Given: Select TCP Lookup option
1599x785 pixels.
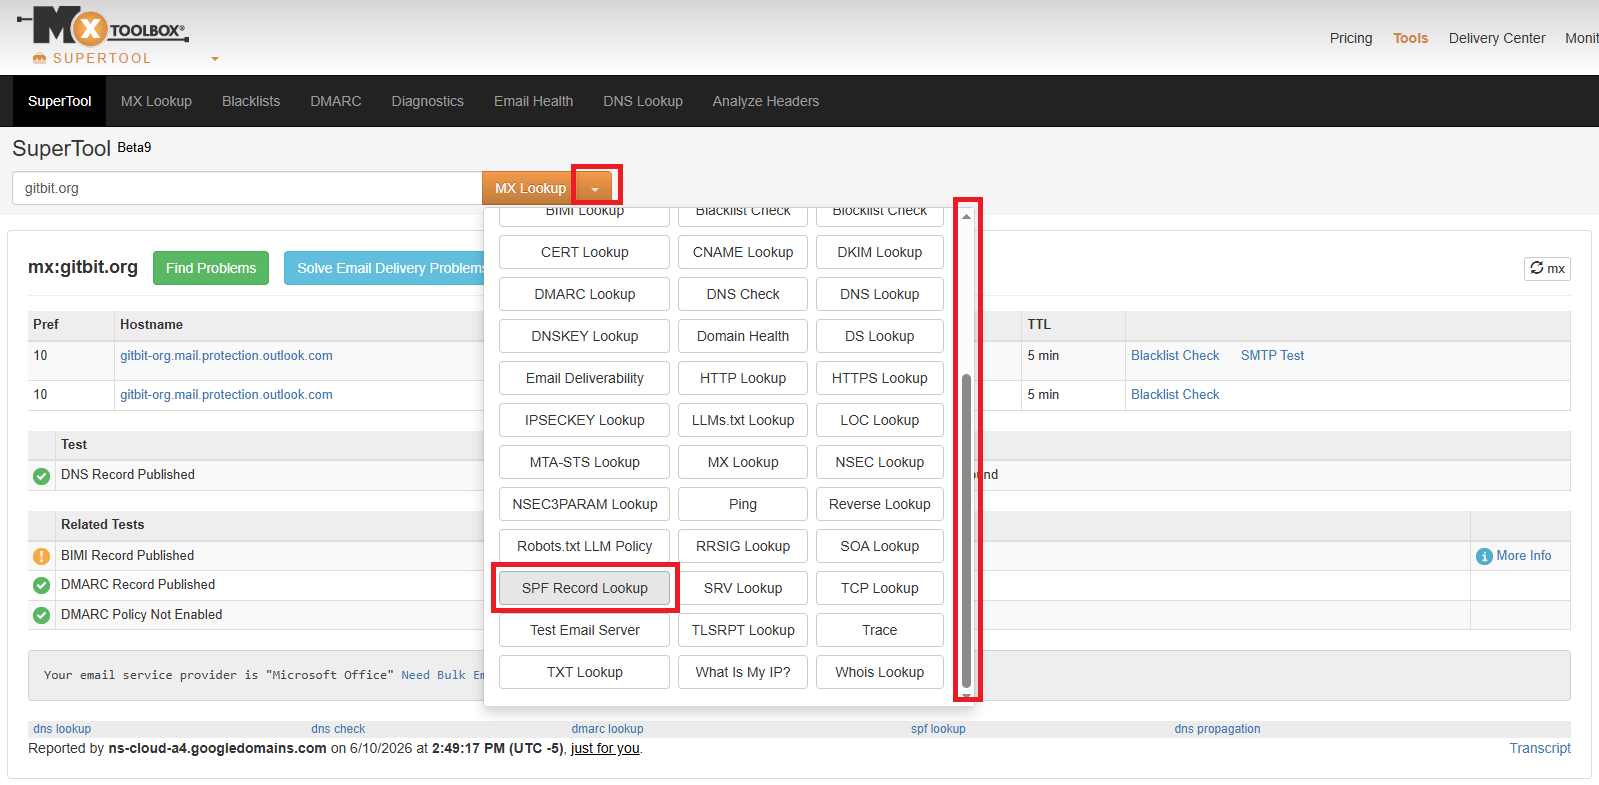Looking at the screenshot, I should (x=880, y=588).
